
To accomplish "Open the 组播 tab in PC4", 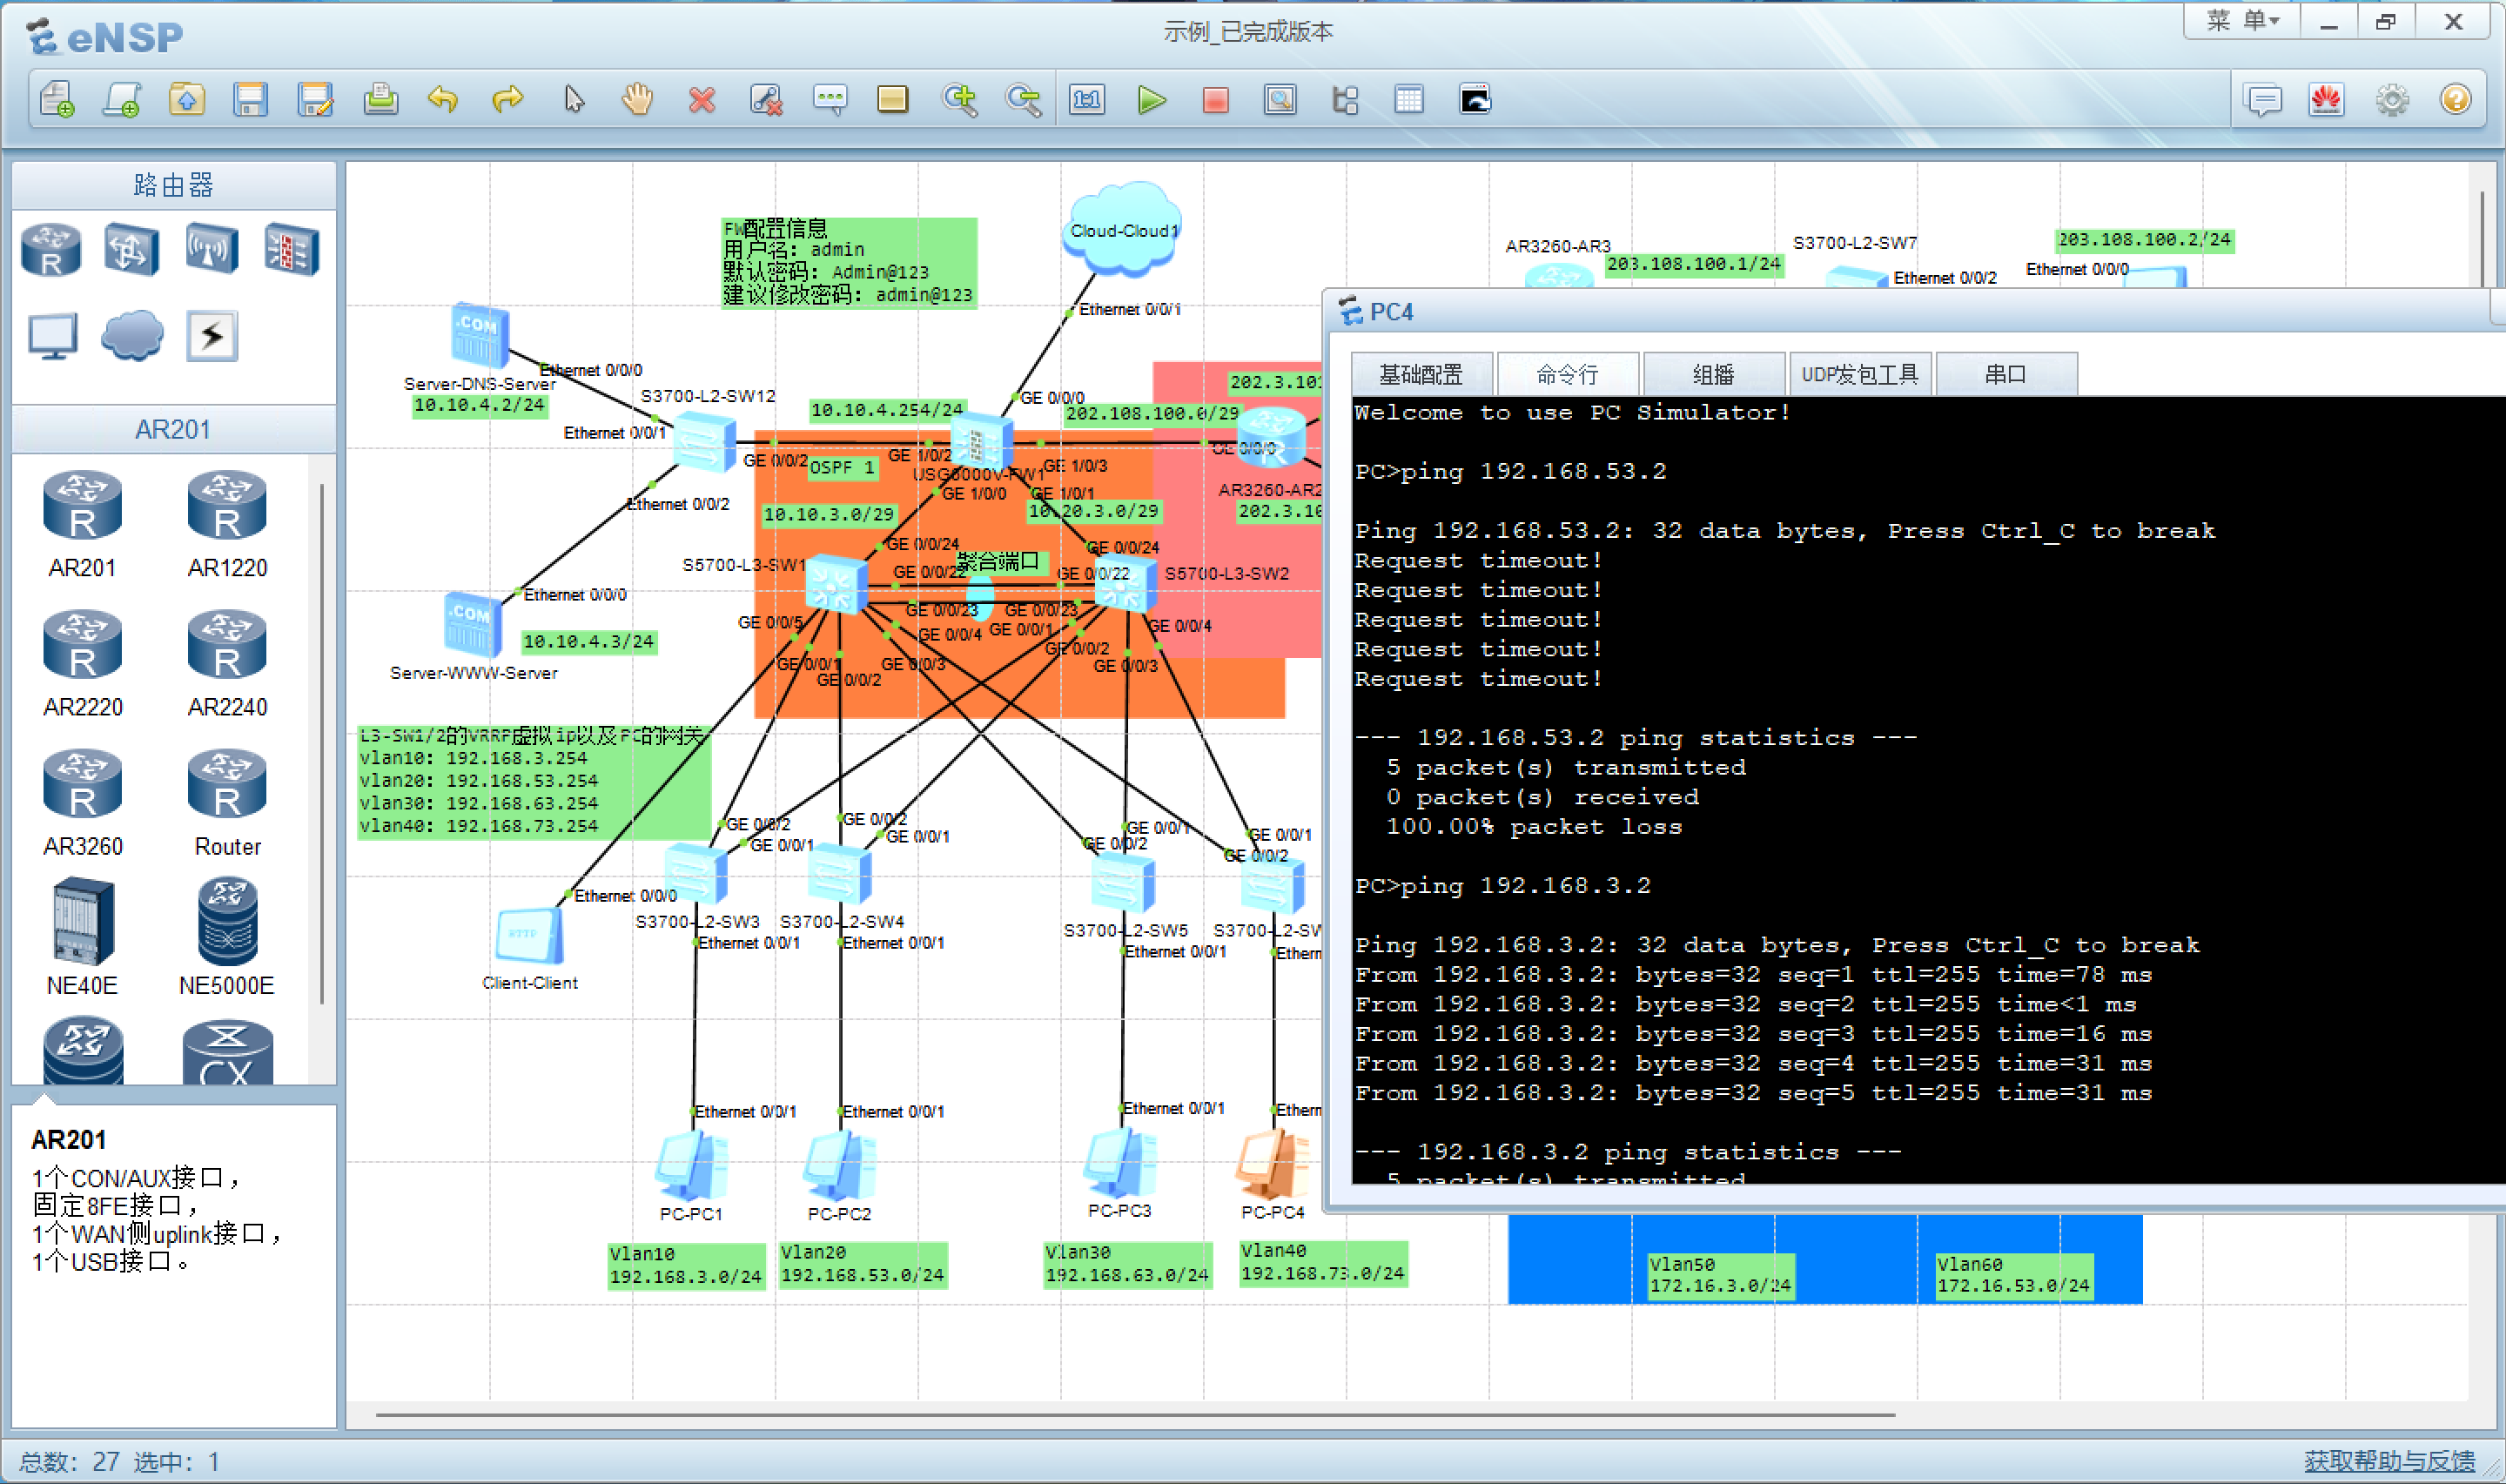I will (x=1713, y=375).
